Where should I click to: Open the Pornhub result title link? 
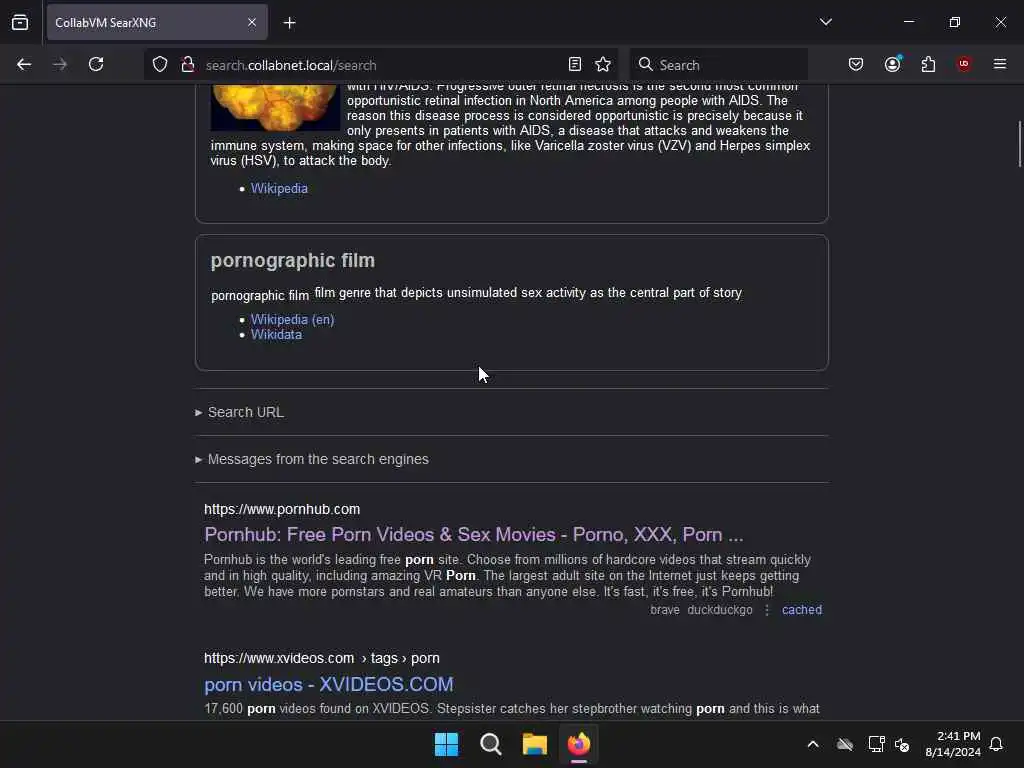473,534
